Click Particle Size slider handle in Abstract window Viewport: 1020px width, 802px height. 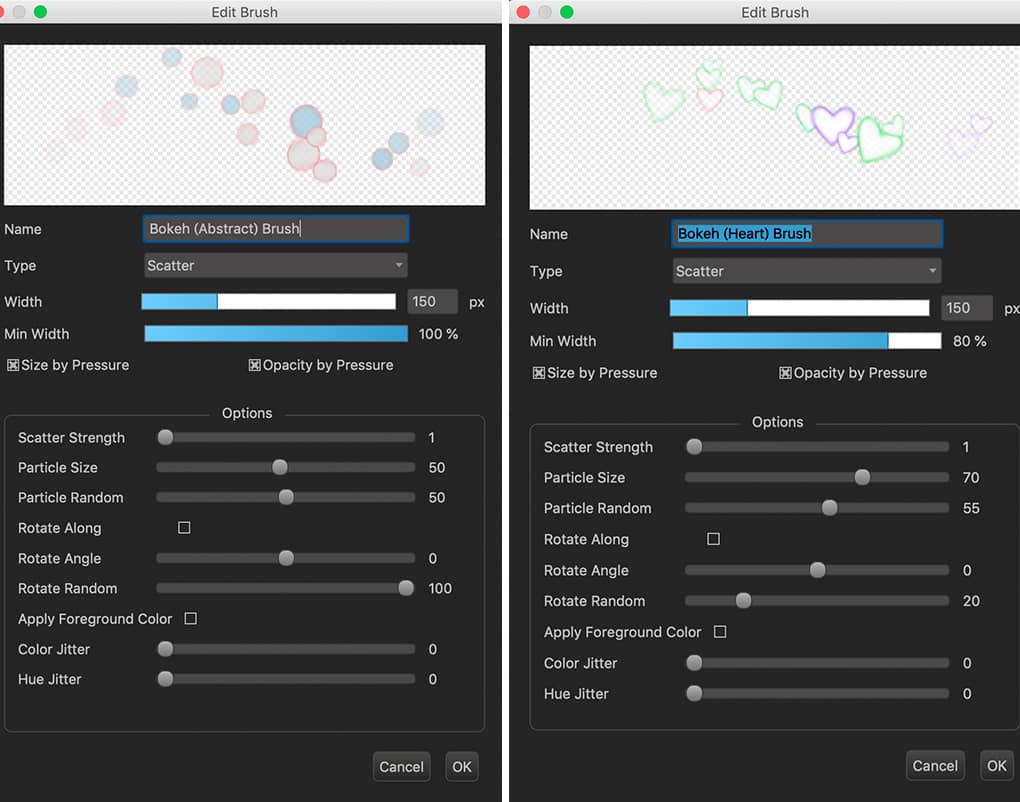pyautogui.click(x=280, y=467)
